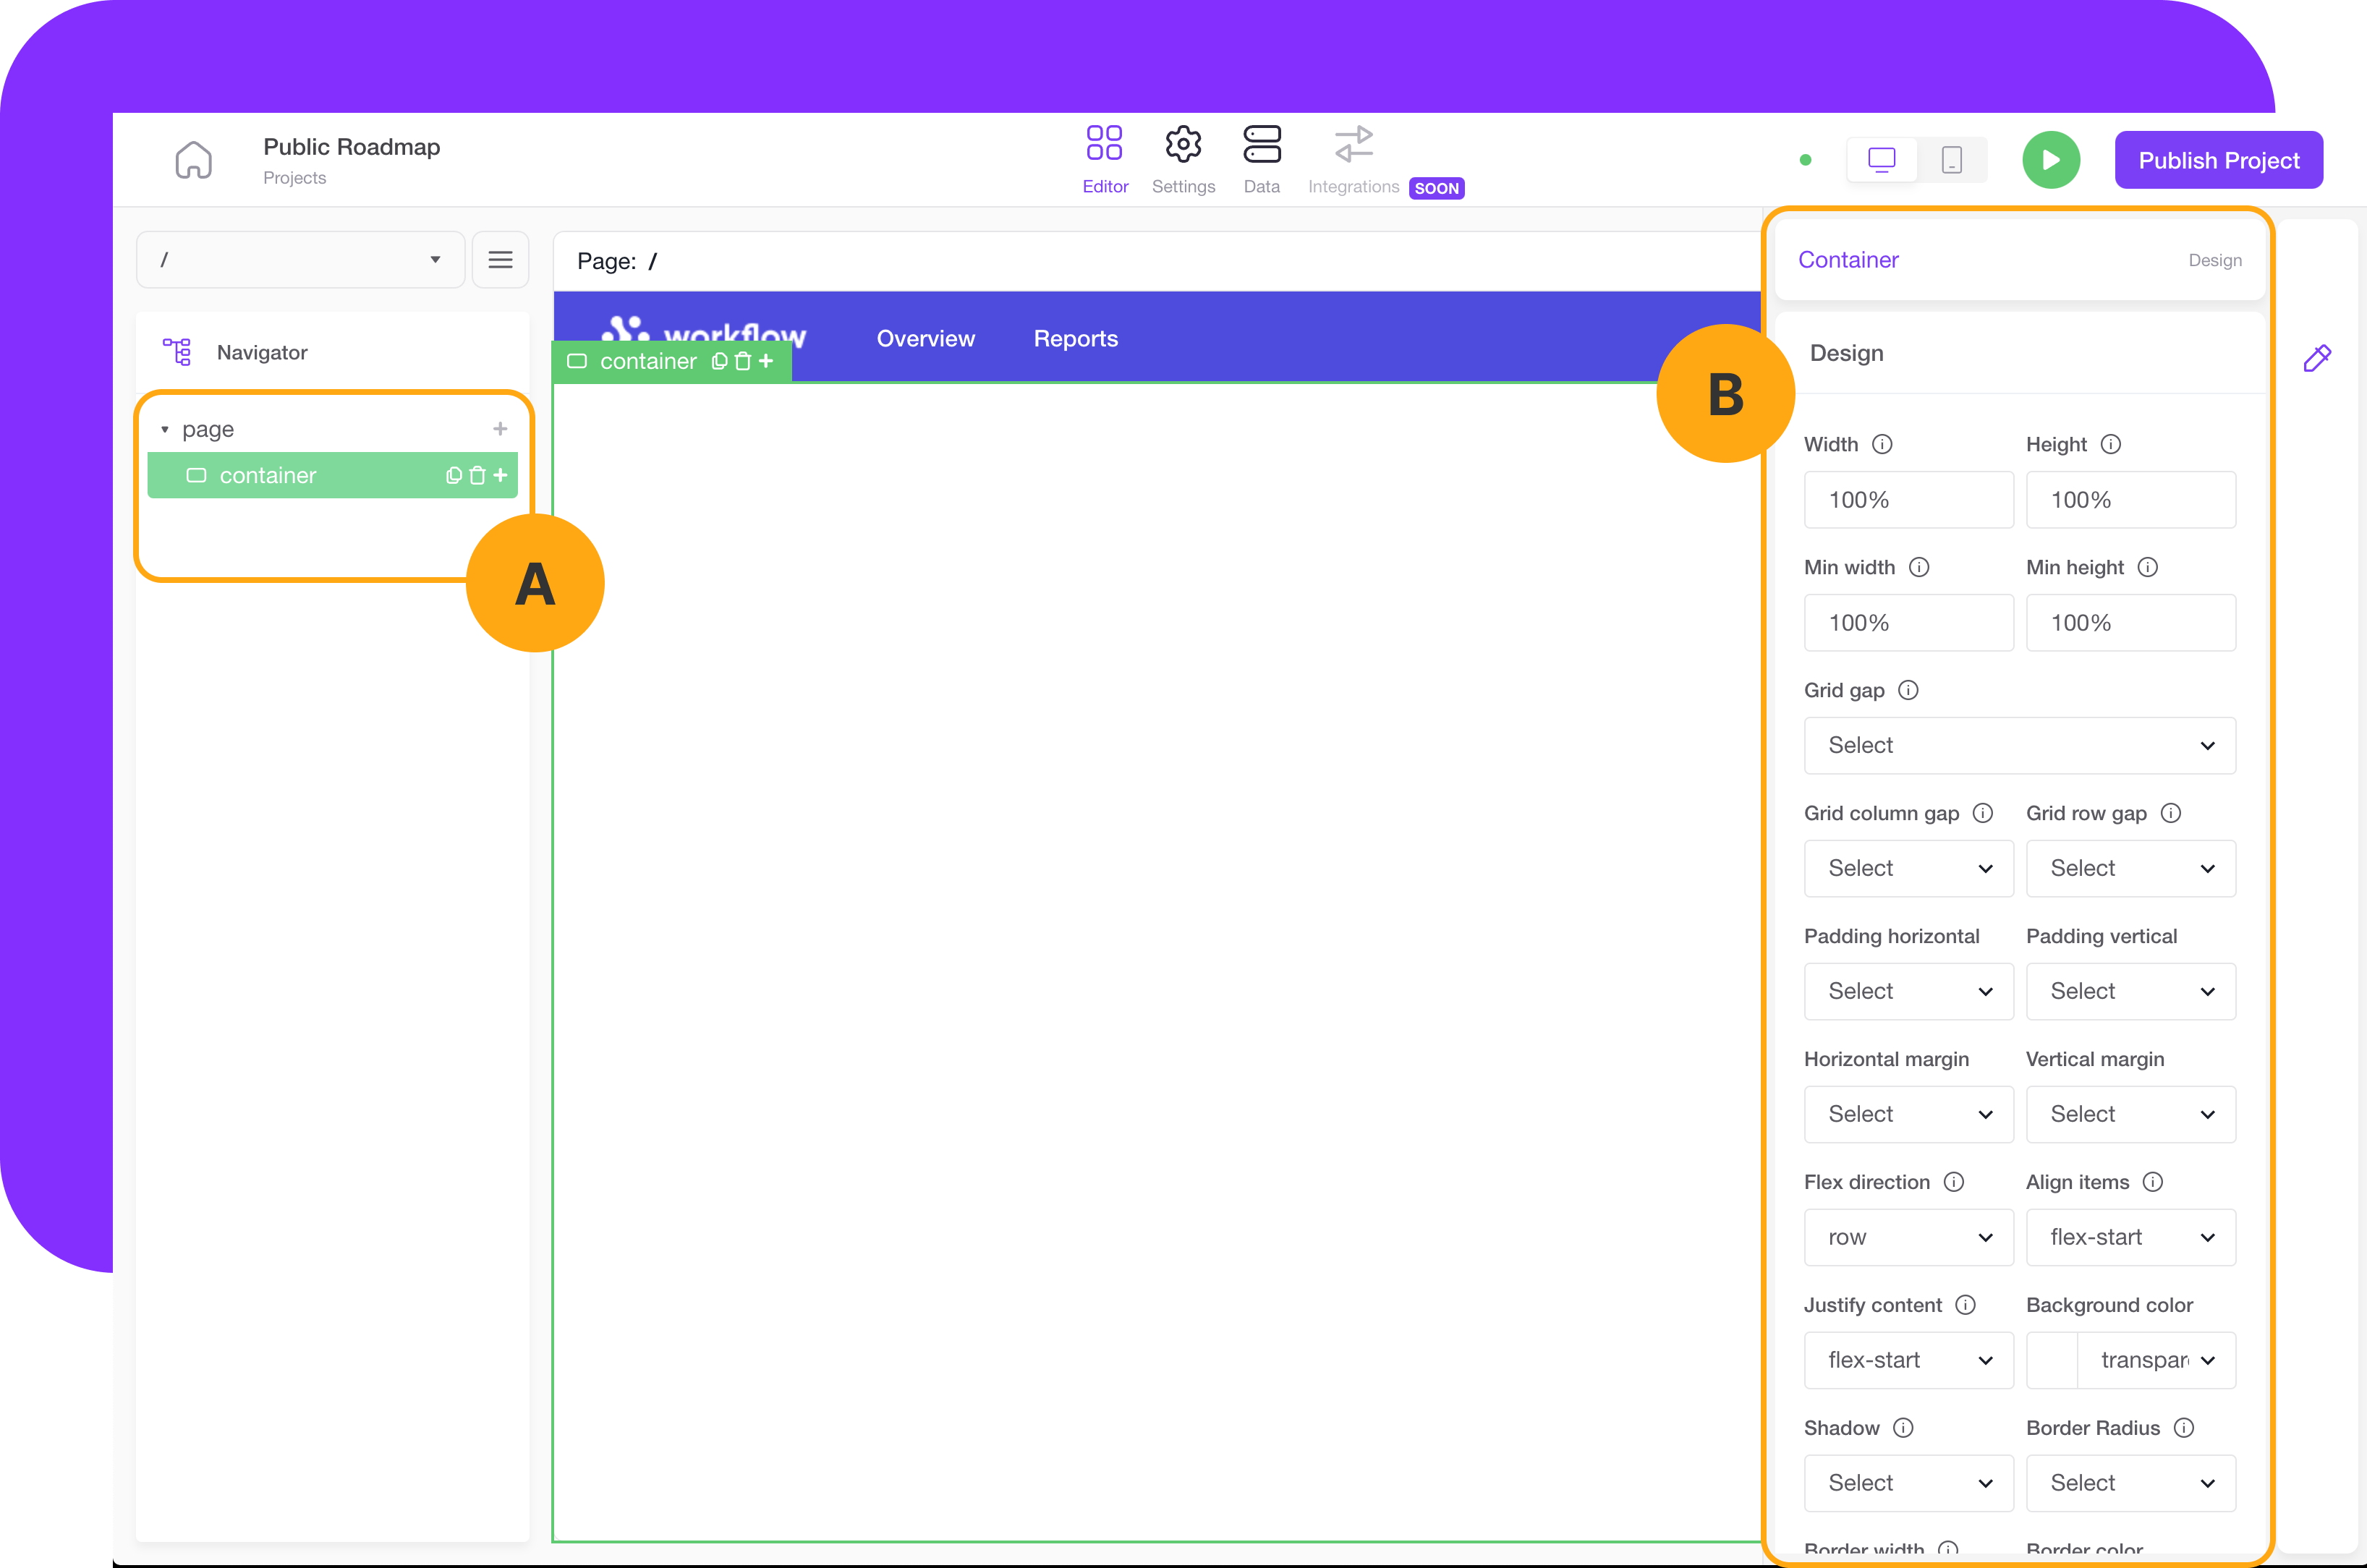Viewport: 2367px width, 1568px height.
Task: Open the Data tab
Action: (1262, 160)
